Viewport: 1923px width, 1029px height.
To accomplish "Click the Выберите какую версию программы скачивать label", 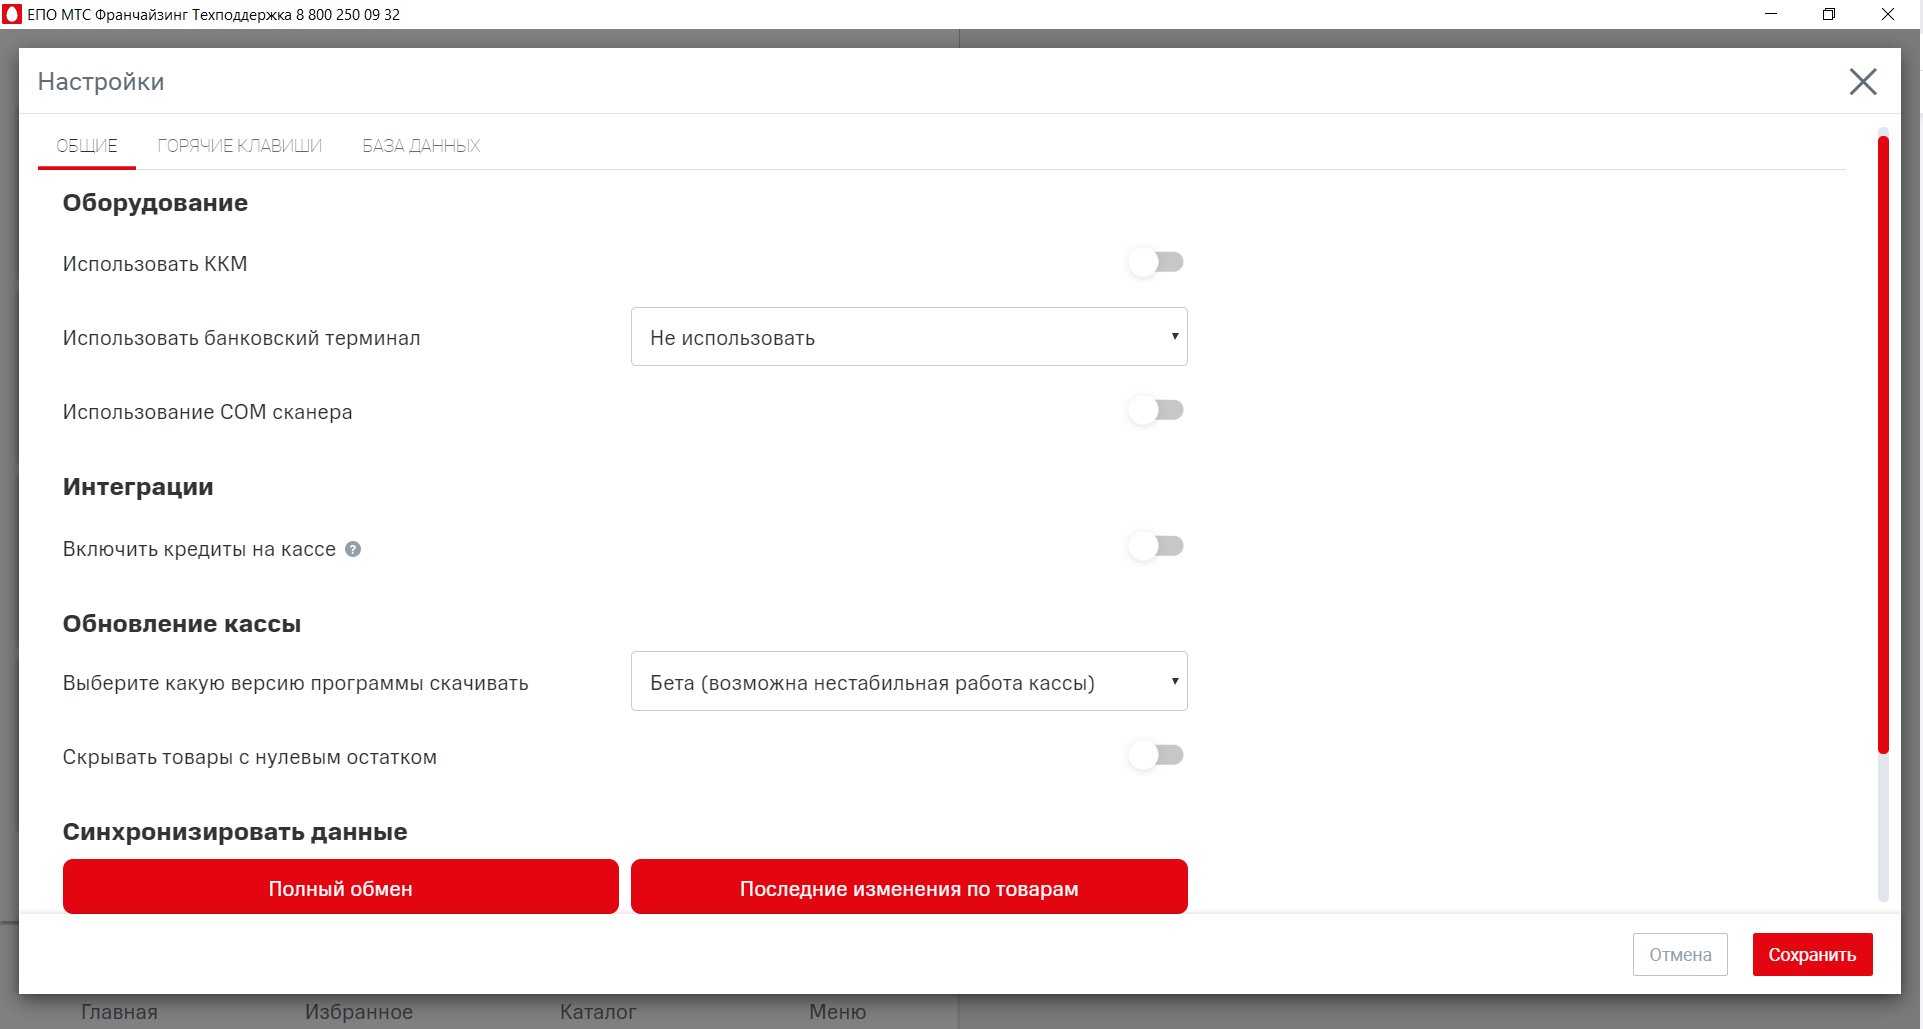I will [296, 683].
